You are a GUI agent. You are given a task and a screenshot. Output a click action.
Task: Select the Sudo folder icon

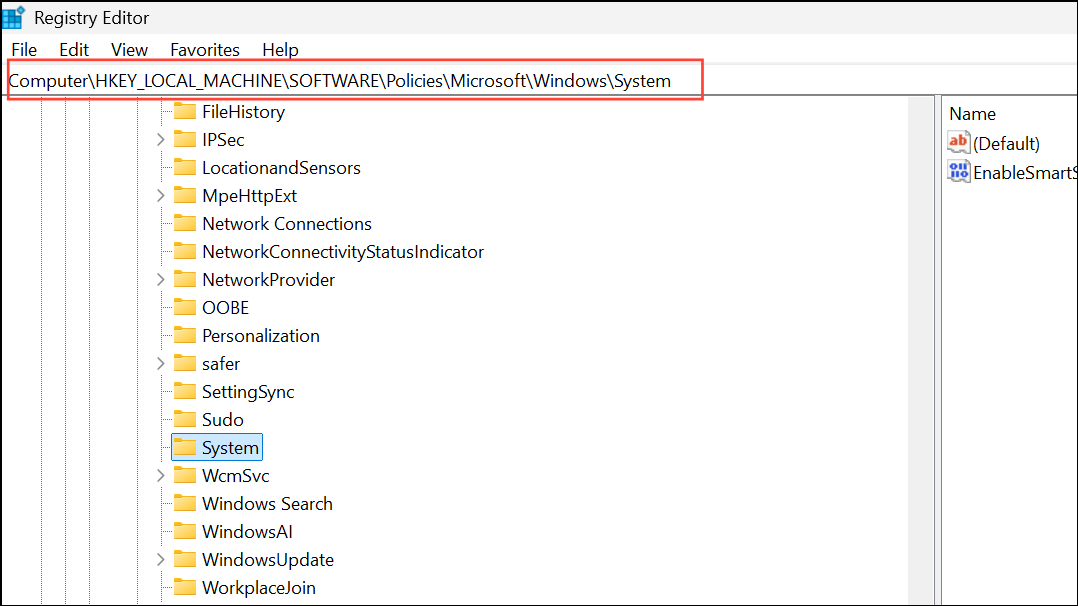tap(185, 419)
